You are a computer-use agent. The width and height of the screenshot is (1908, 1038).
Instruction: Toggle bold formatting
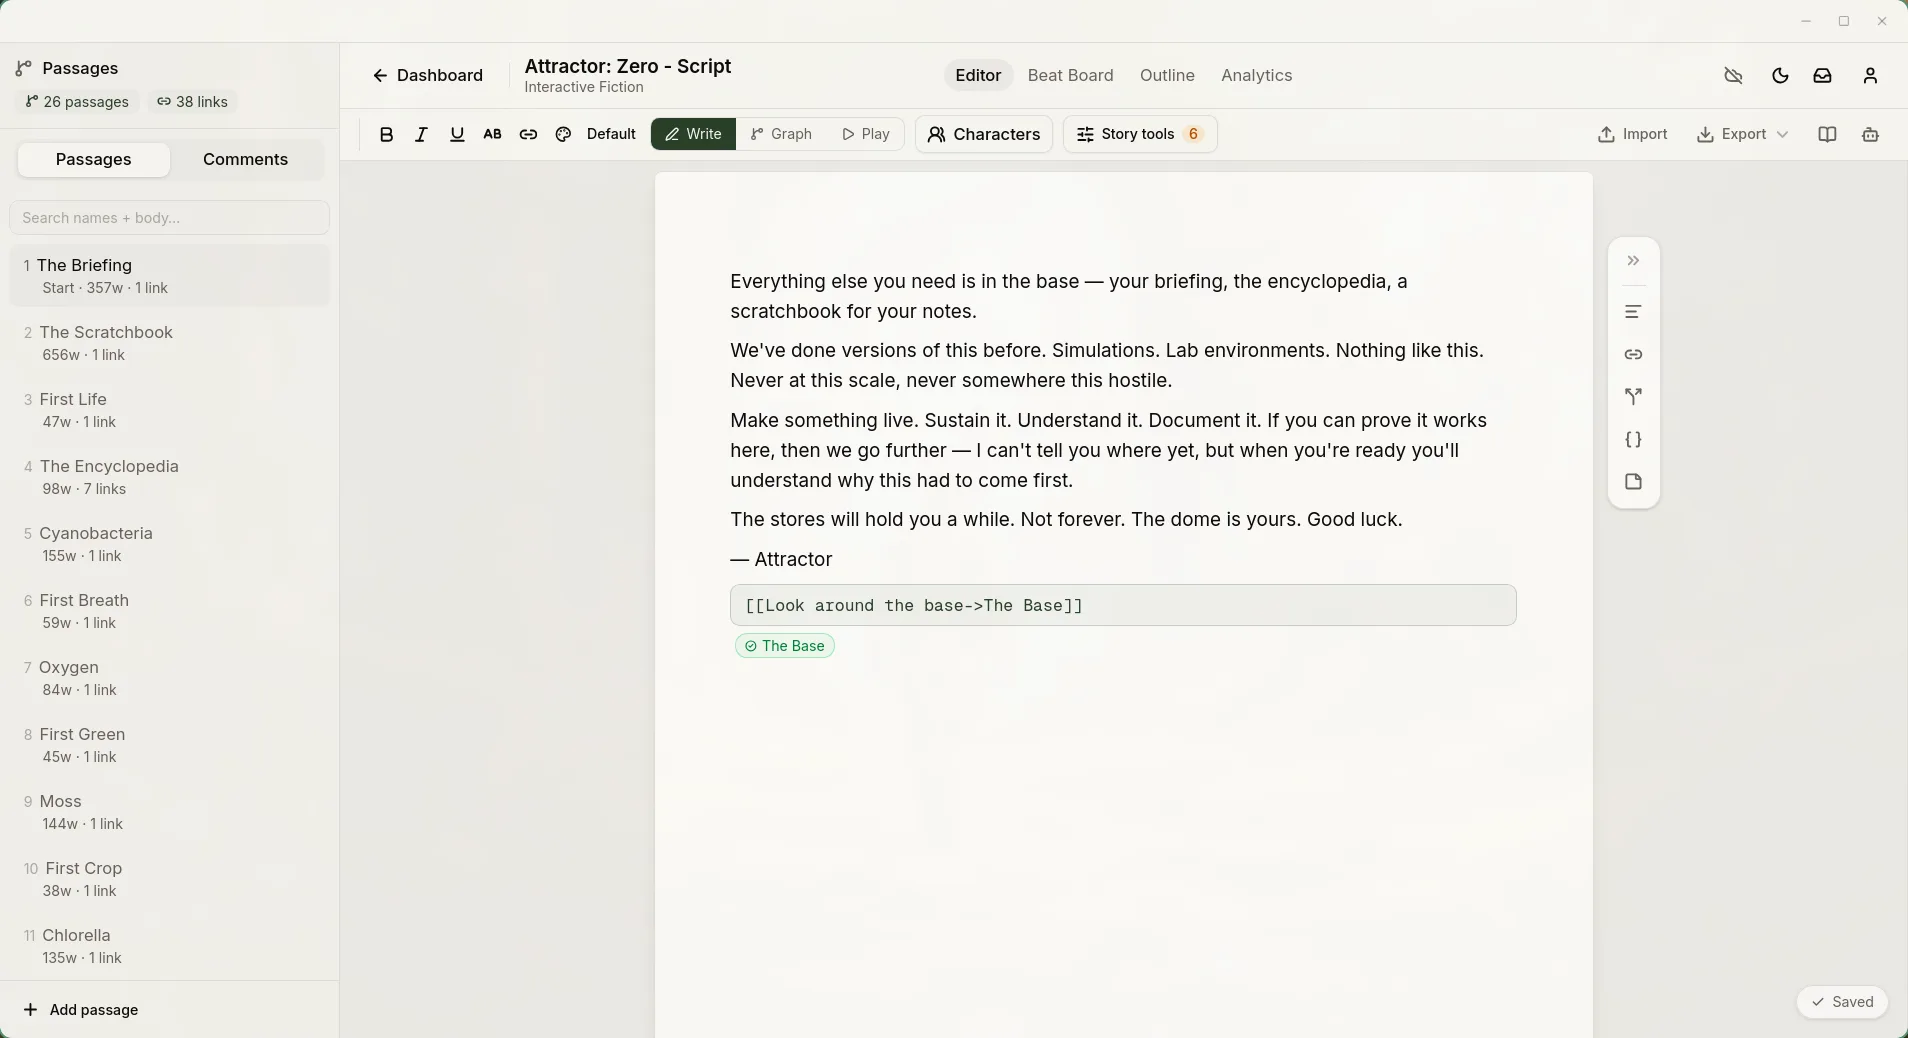pos(386,134)
